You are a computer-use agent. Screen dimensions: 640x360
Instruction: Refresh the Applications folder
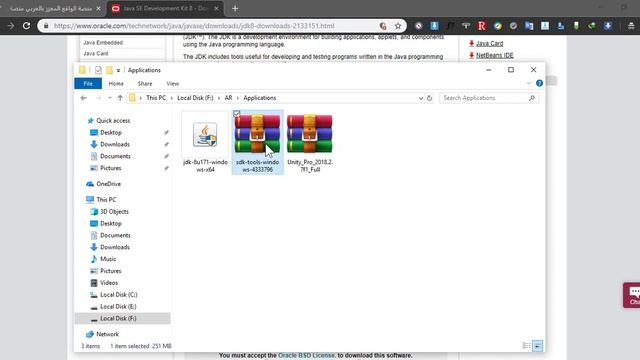[x=429, y=98]
